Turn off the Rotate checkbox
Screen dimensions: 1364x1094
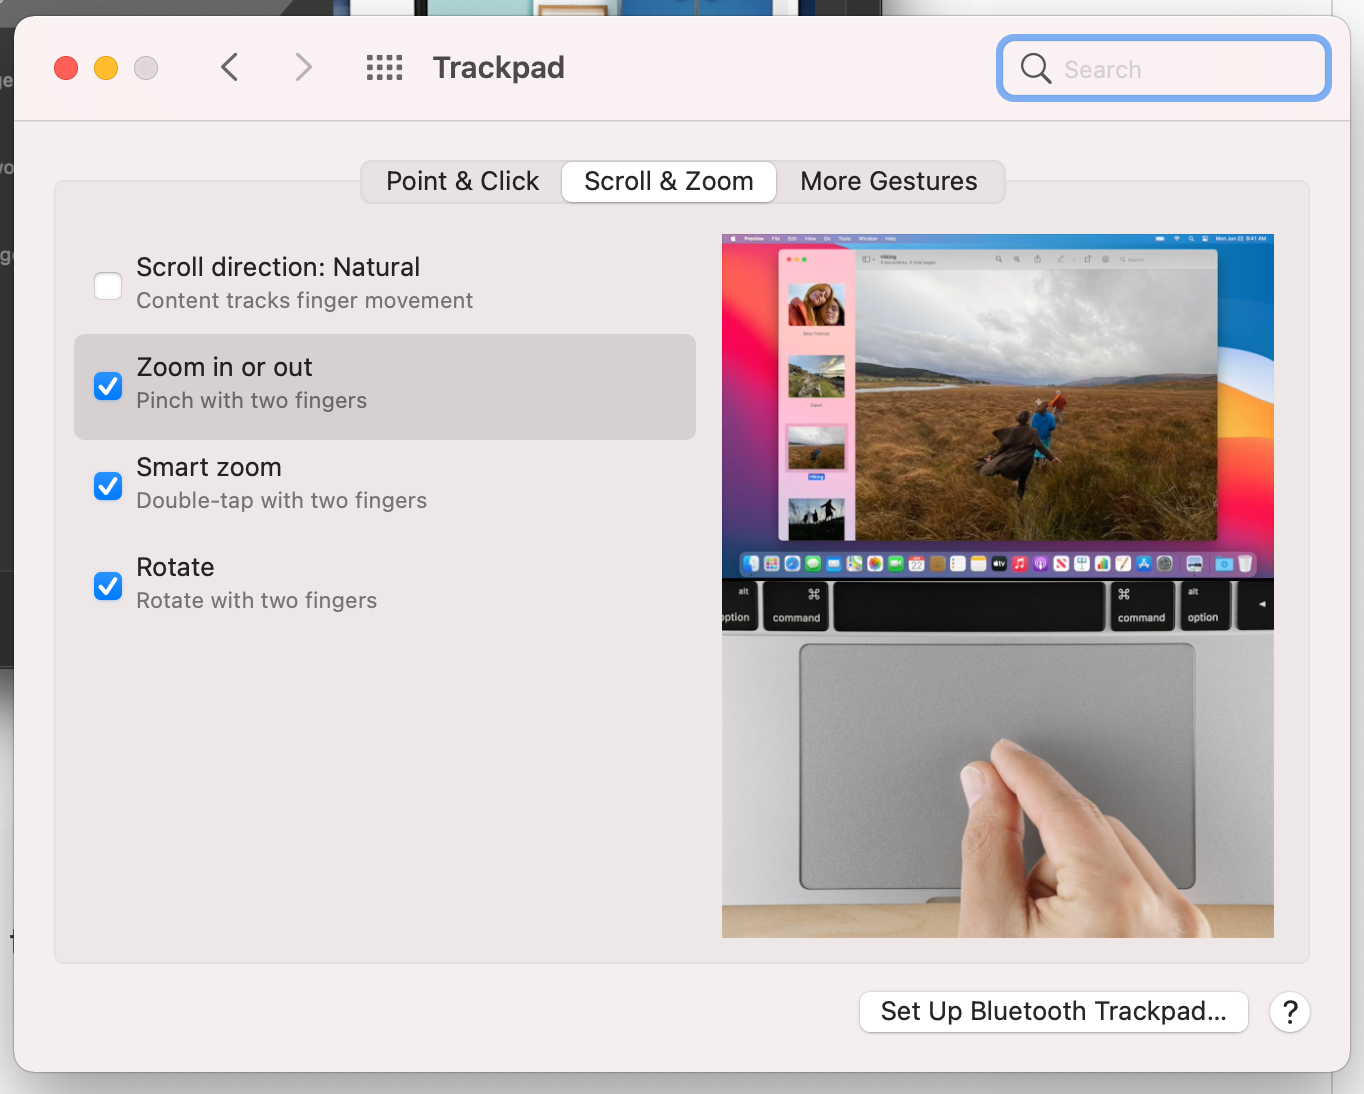click(x=108, y=586)
